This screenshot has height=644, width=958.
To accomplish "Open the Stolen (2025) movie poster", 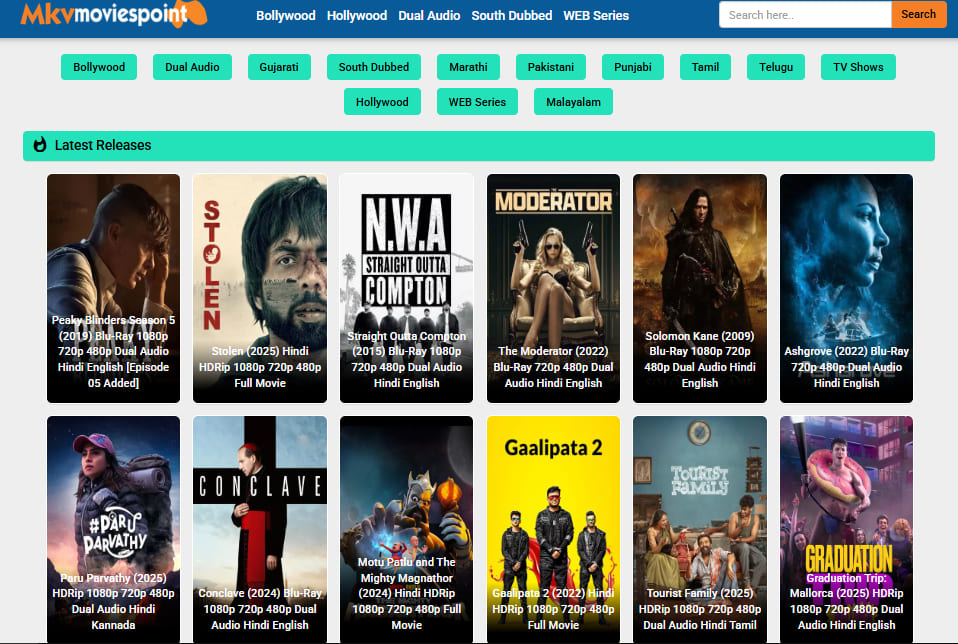I will point(260,288).
